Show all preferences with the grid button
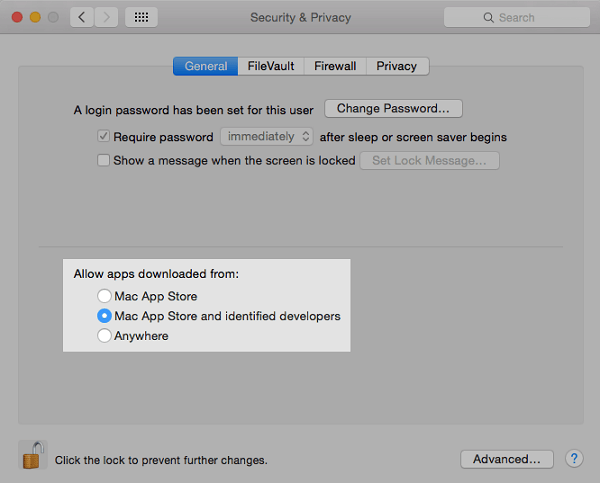Screen dimensions: 600x483 point(141,17)
